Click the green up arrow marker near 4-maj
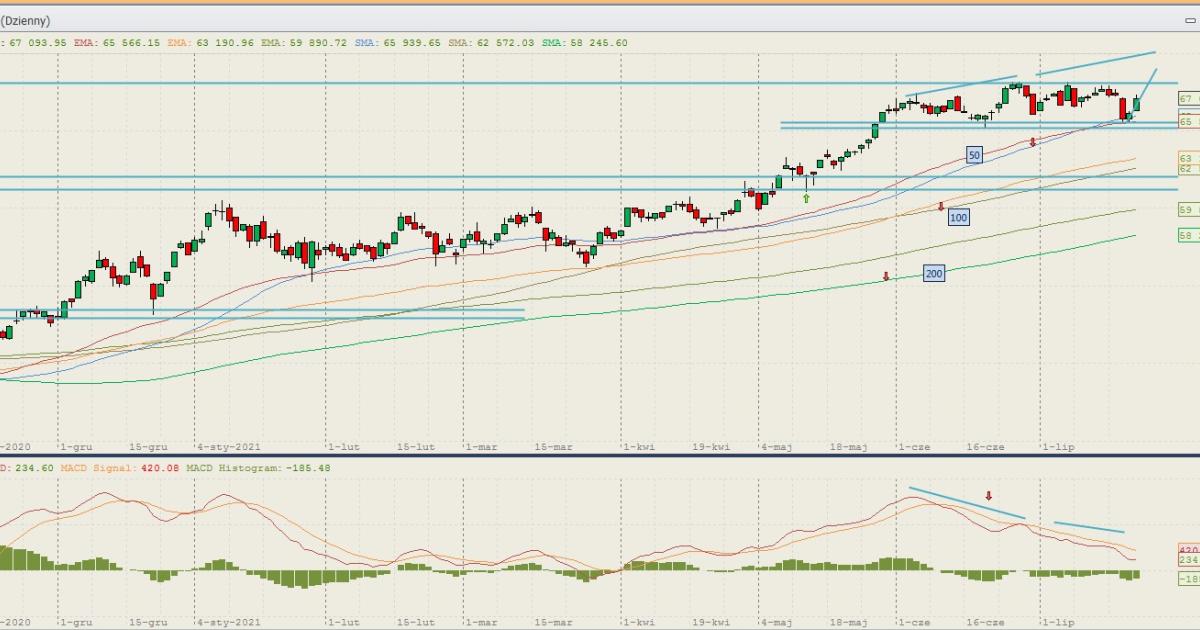Viewport: 1200px width, 630px height. 806,199
